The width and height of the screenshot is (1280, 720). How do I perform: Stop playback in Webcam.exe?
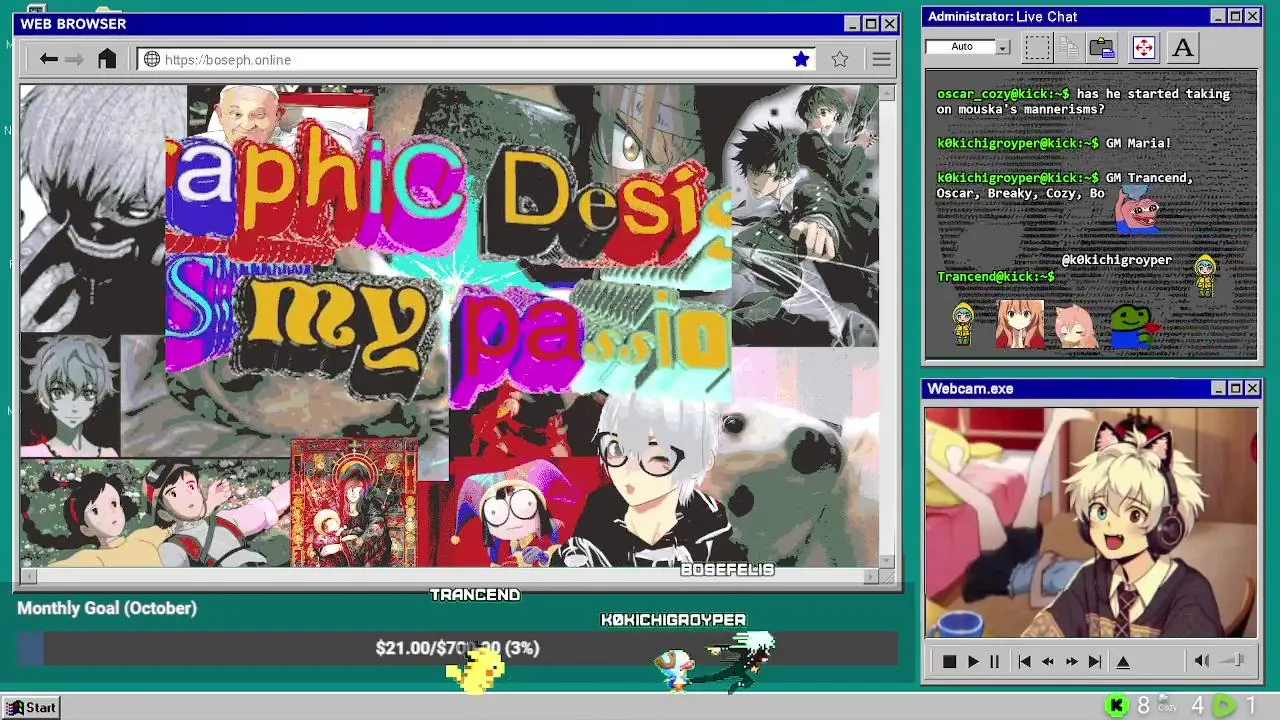(949, 661)
